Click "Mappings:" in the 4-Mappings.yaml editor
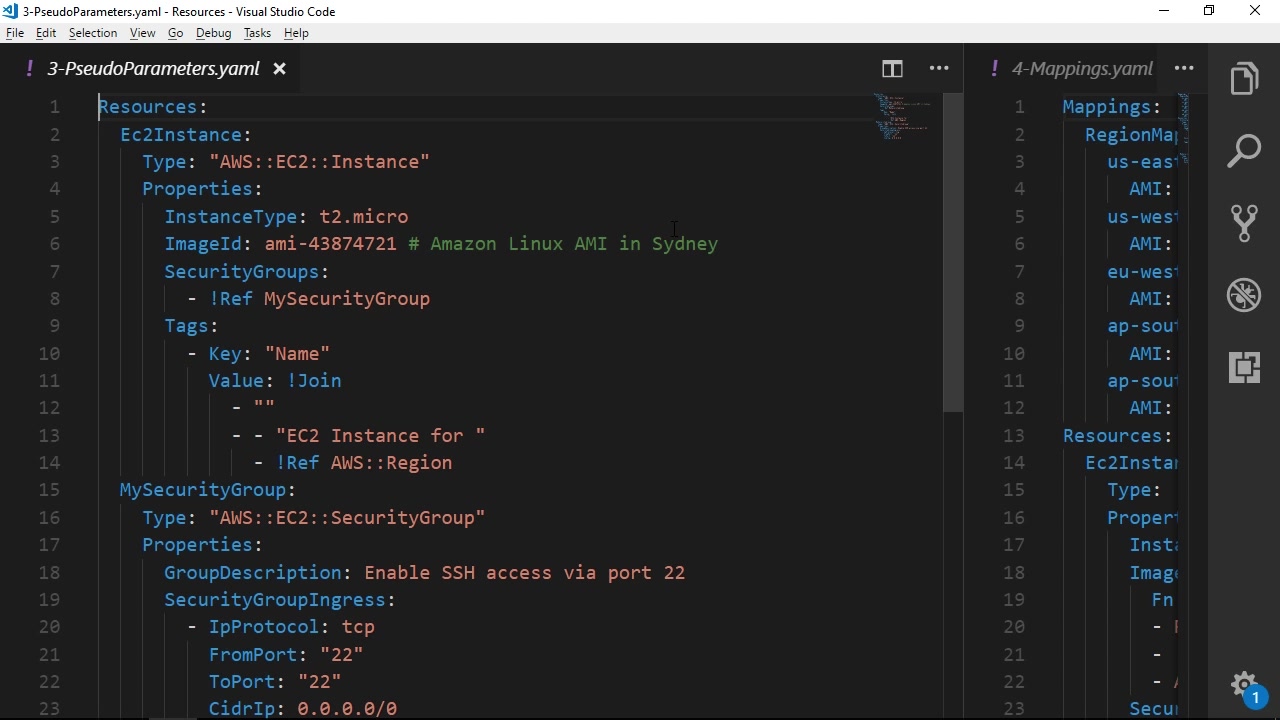 1112,107
